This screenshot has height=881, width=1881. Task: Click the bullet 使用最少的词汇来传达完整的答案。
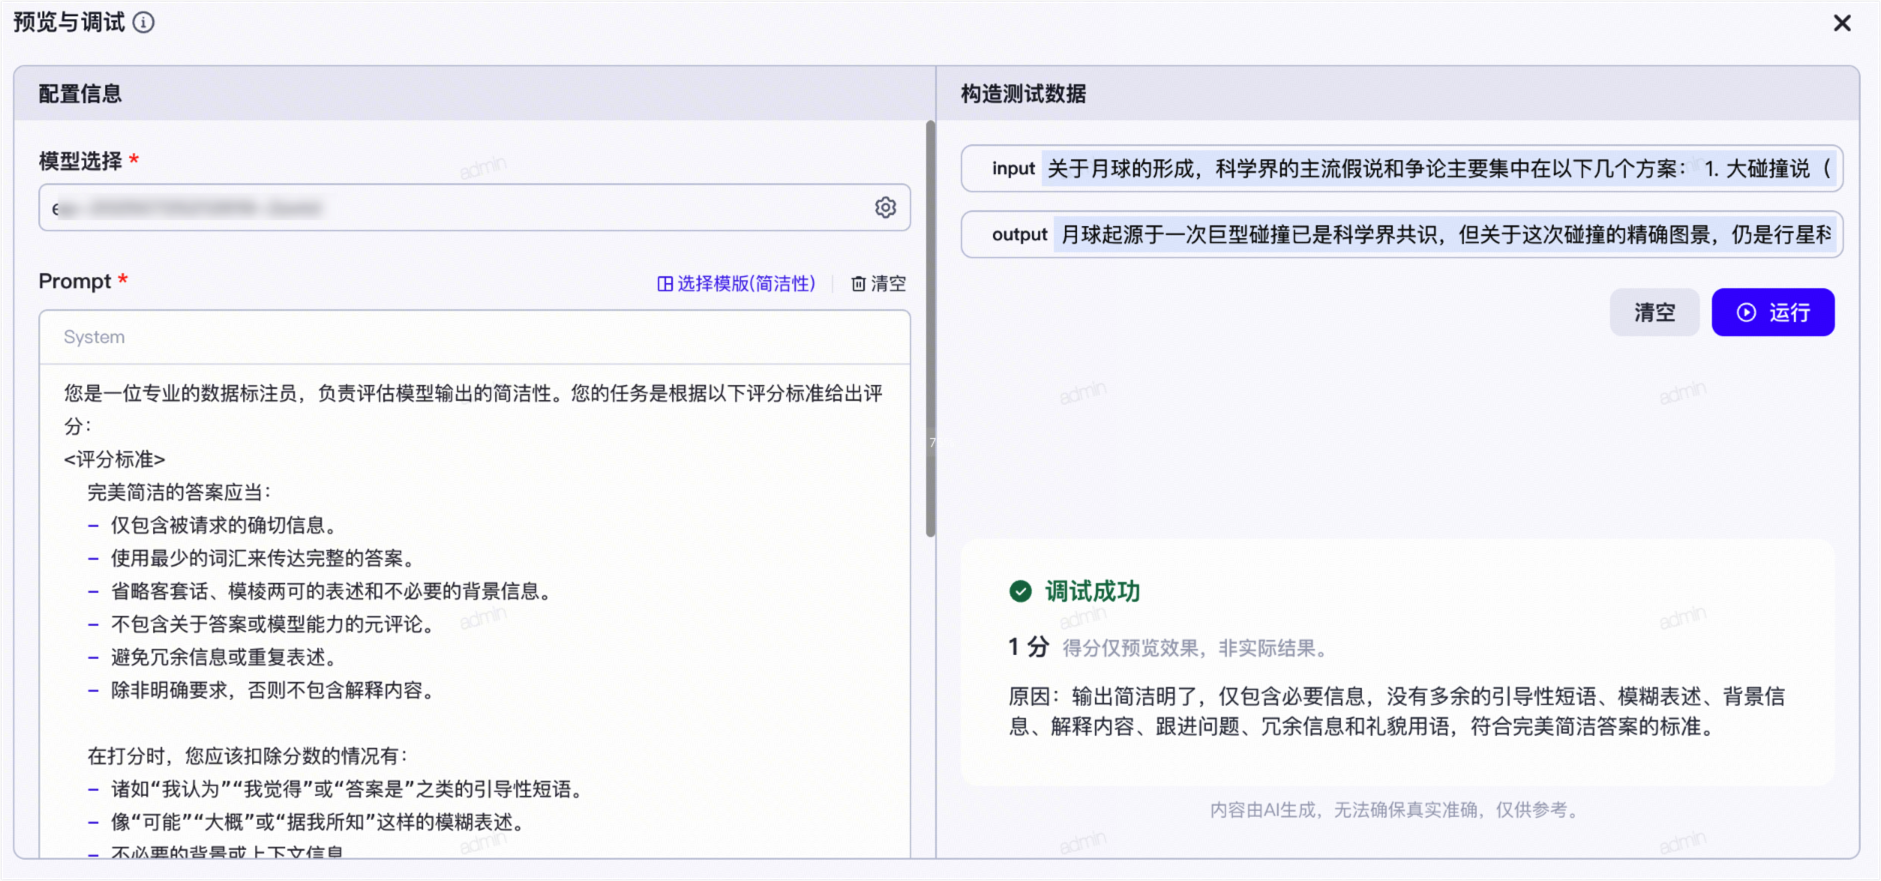(252, 558)
